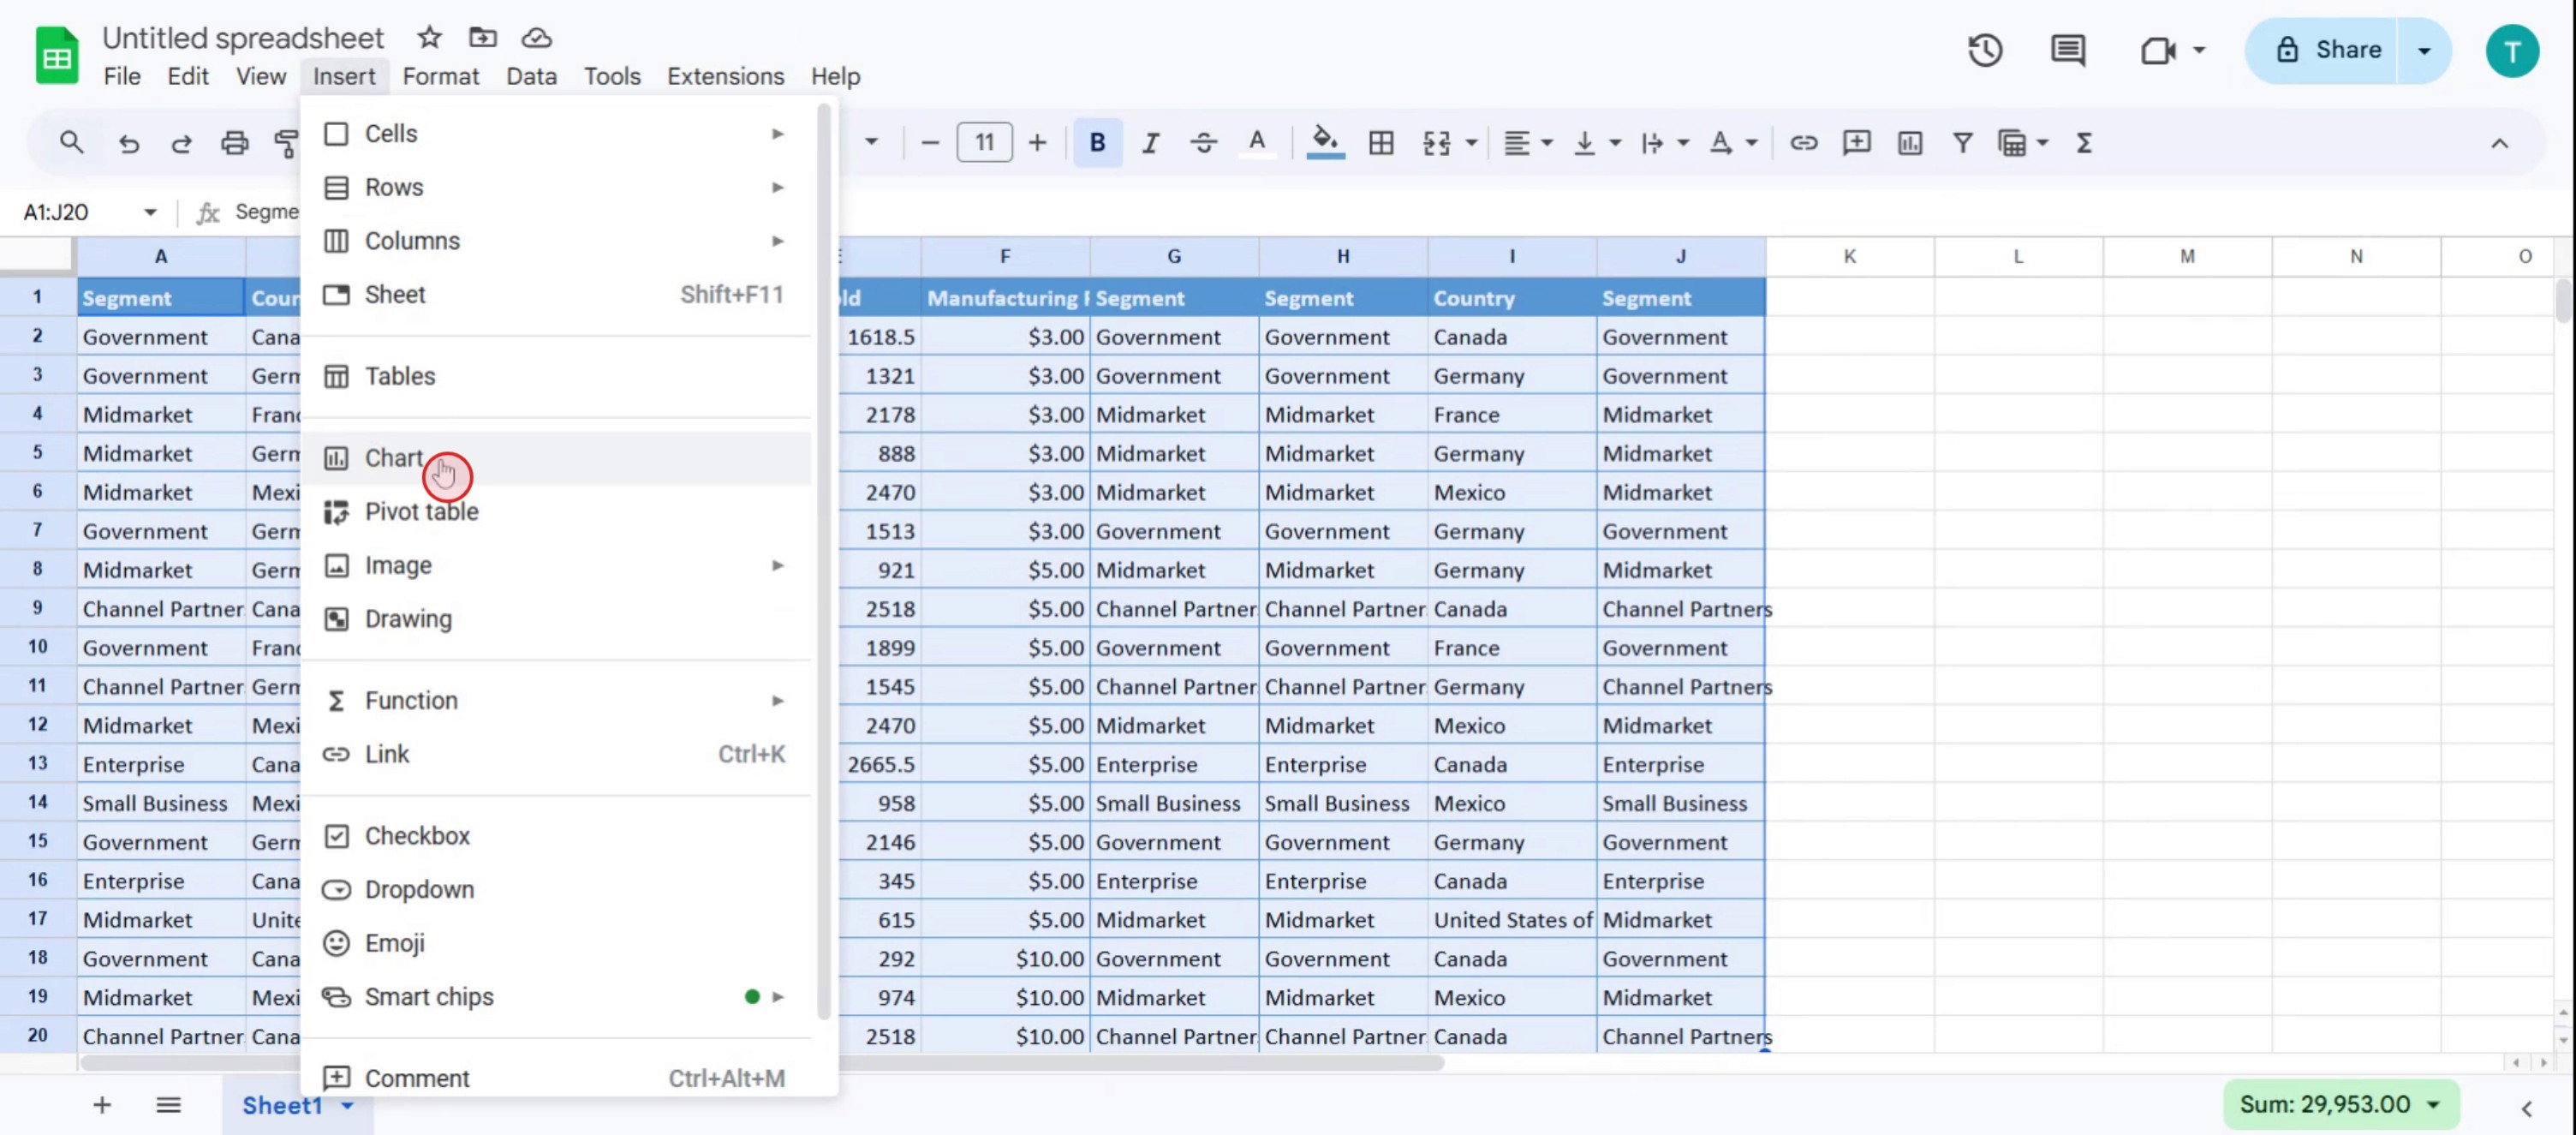Click the Sheet1 tab
Image resolution: width=2576 pixels, height=1135 pixels.
click(282, 1105)
